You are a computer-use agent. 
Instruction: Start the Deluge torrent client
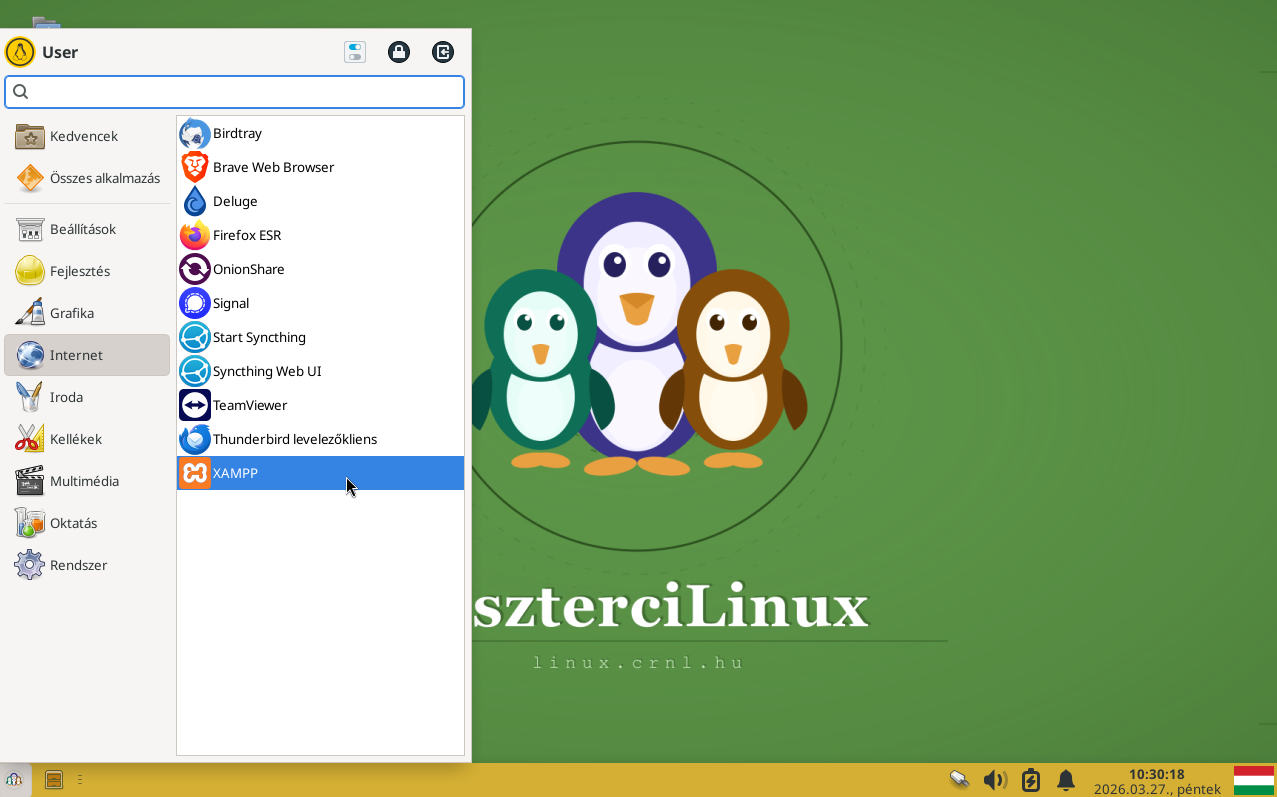[x=237, y=201]
